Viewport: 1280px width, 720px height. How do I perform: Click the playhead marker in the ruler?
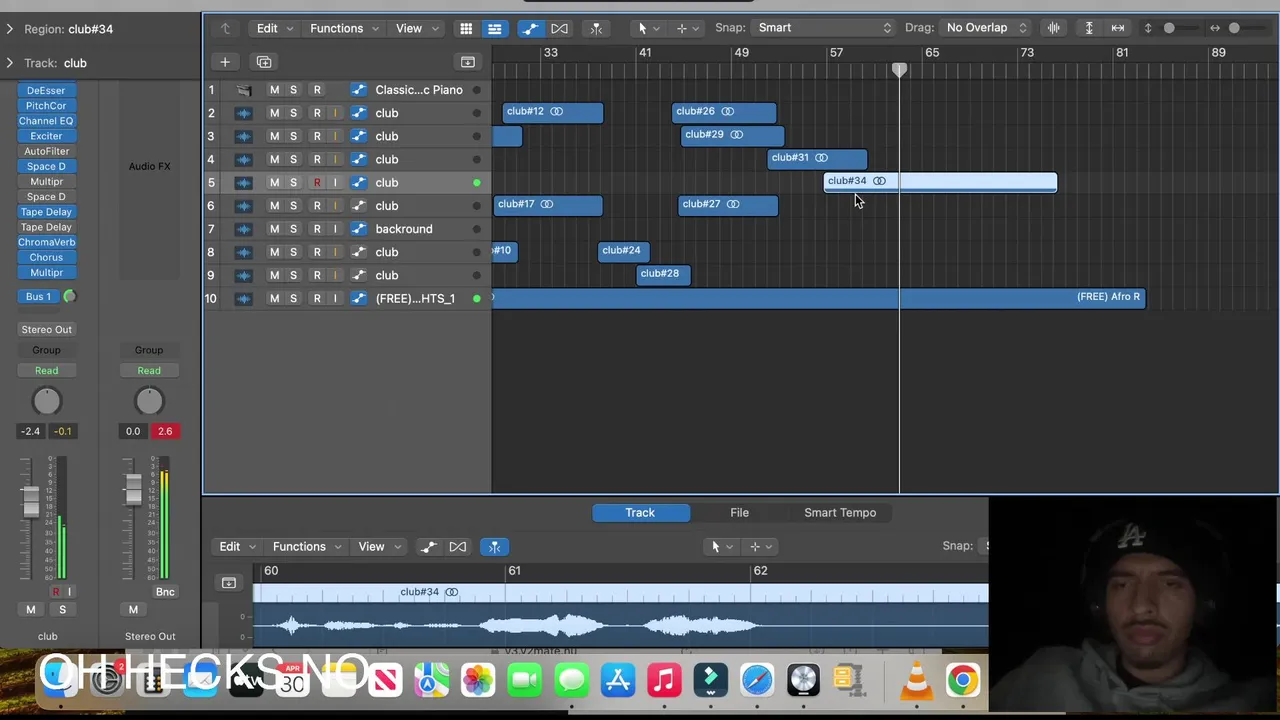pos(899,70)
